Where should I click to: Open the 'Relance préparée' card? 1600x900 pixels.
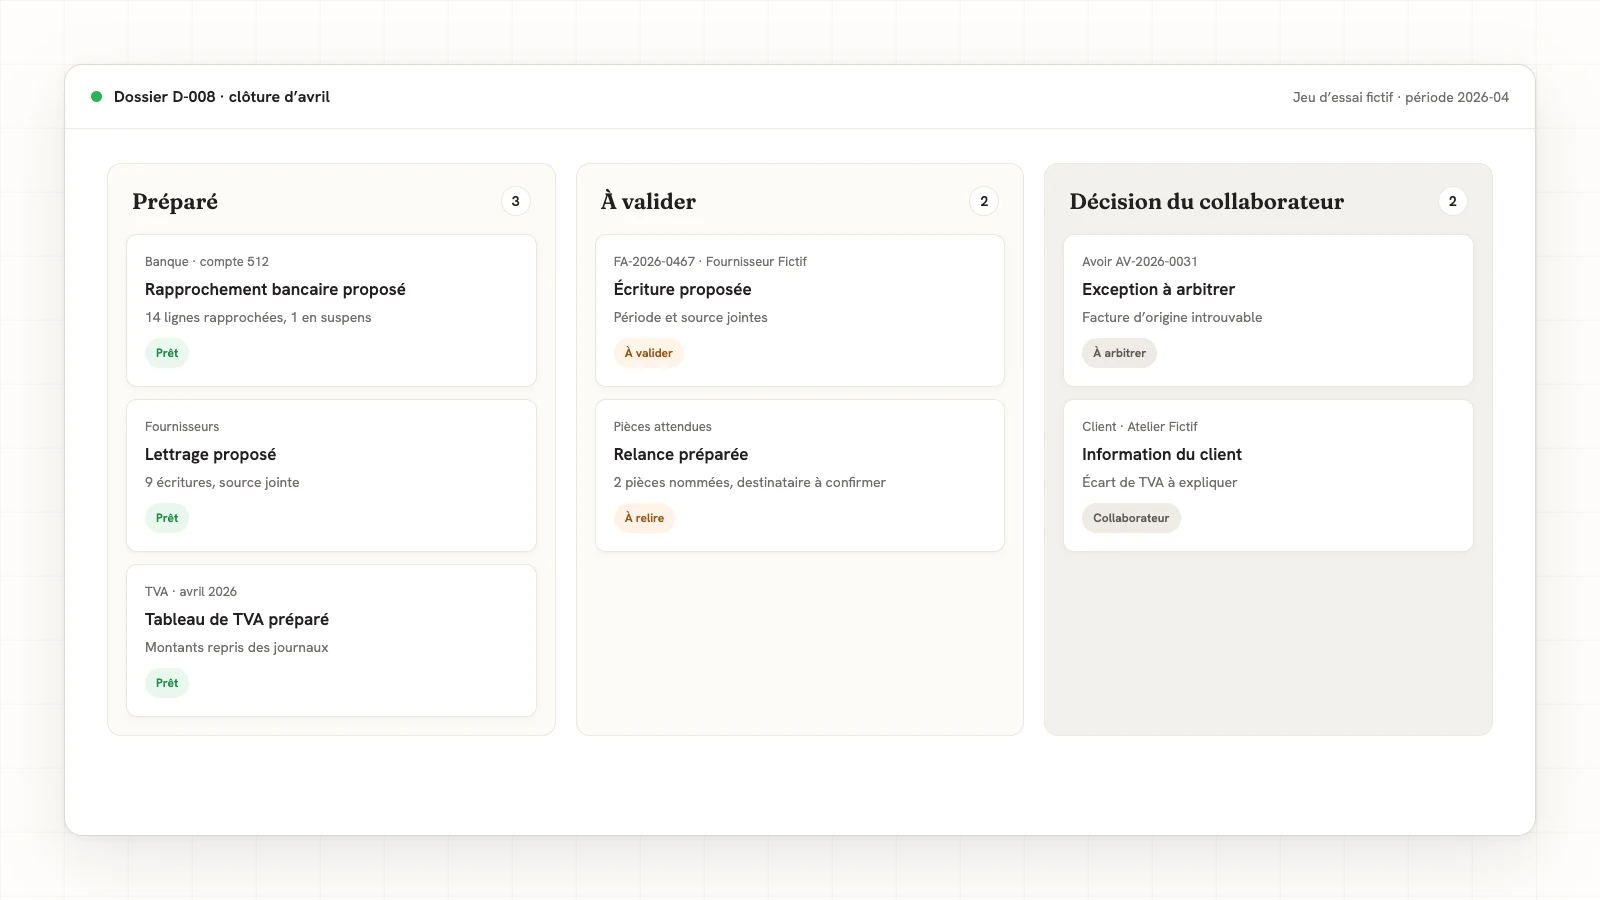[800, 475]
